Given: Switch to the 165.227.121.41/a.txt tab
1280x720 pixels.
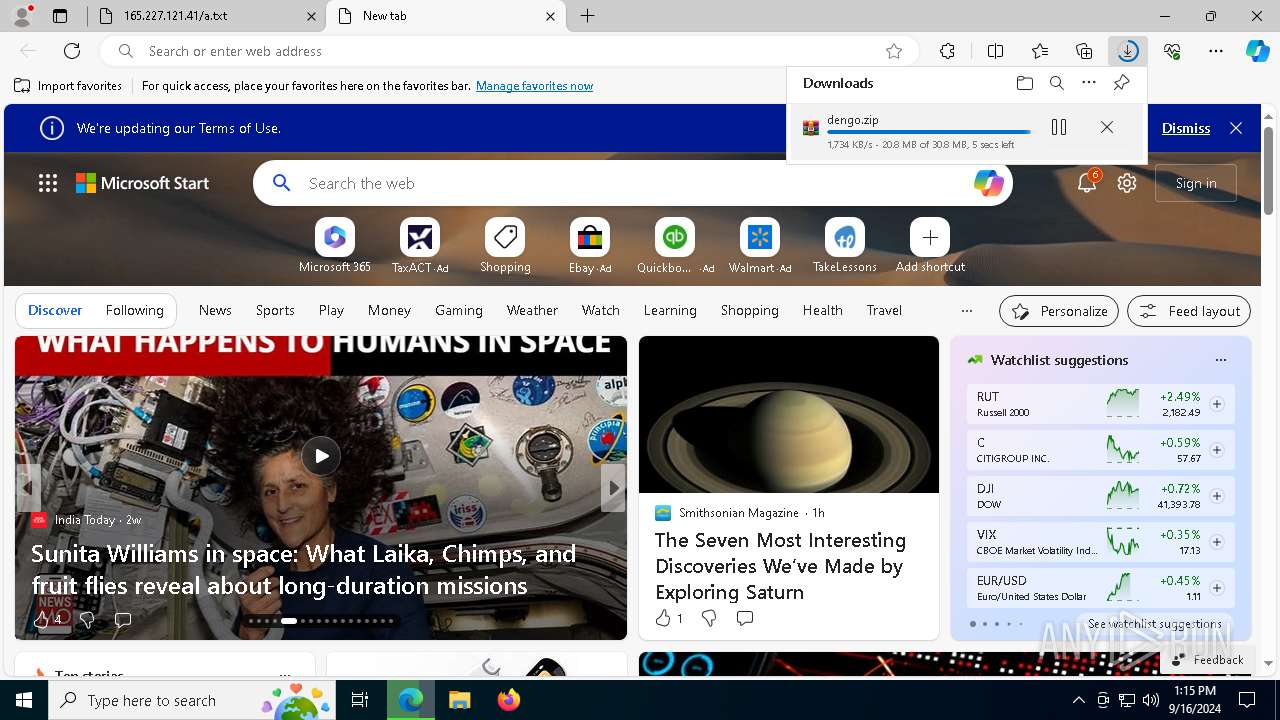Looking at the screenshot, I should (x=205, y=16).
